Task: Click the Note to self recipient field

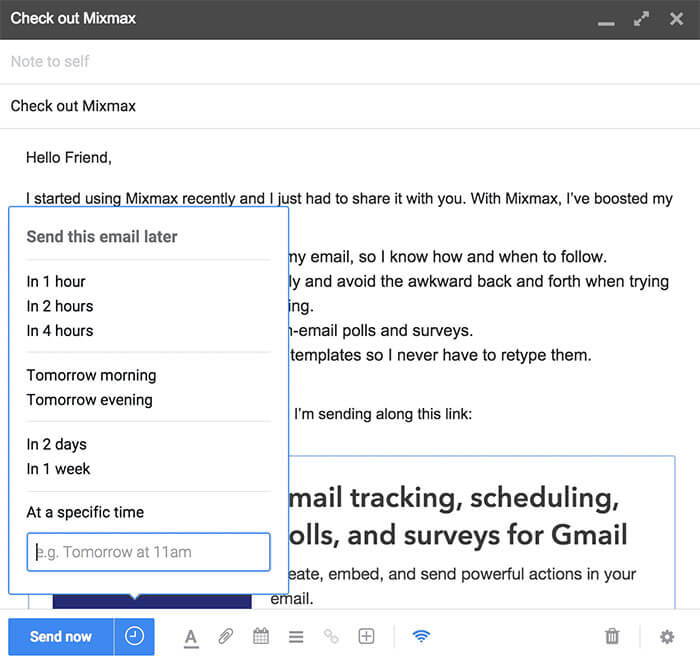Action: click(350, 61)
